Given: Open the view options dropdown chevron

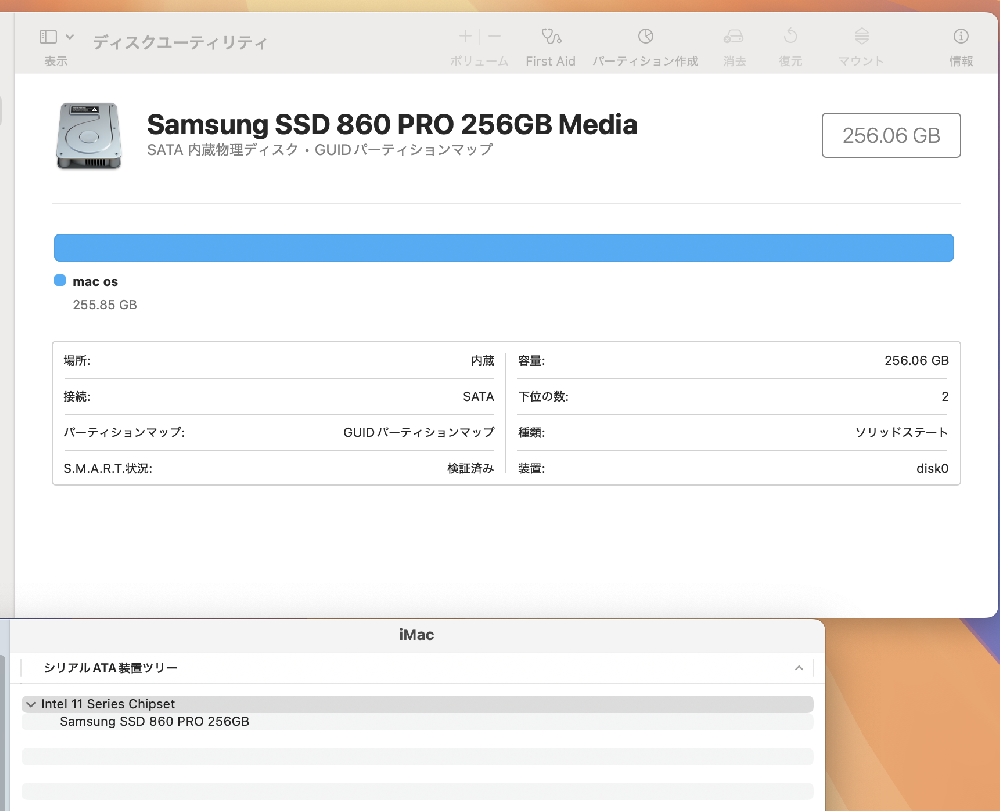Looking at the screenshot, I should [70, 37].
